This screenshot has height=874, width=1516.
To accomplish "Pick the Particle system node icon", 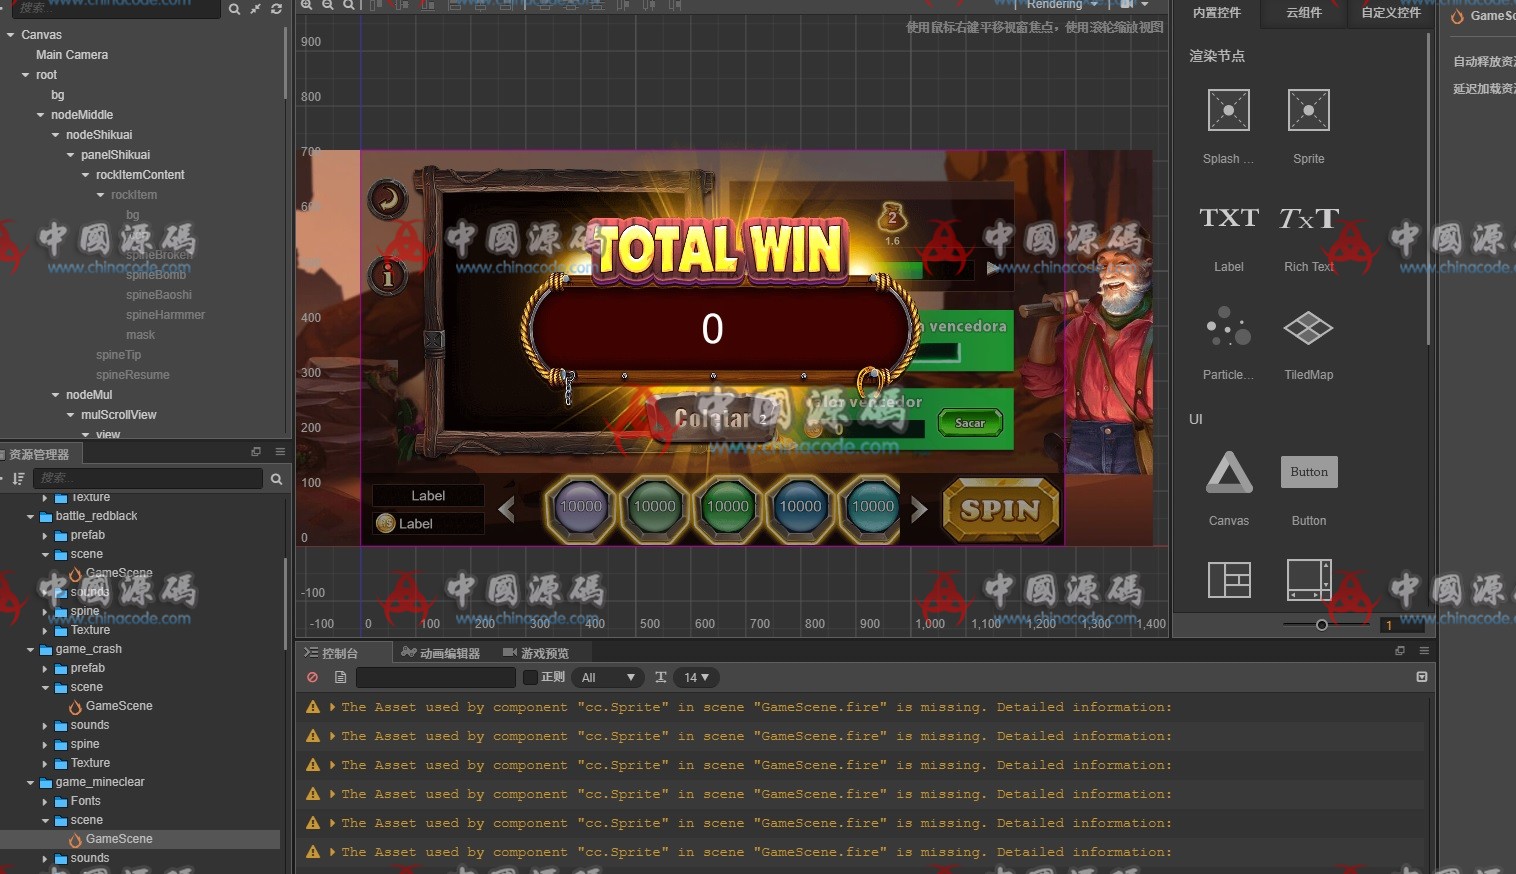I will pos(1228,328).
